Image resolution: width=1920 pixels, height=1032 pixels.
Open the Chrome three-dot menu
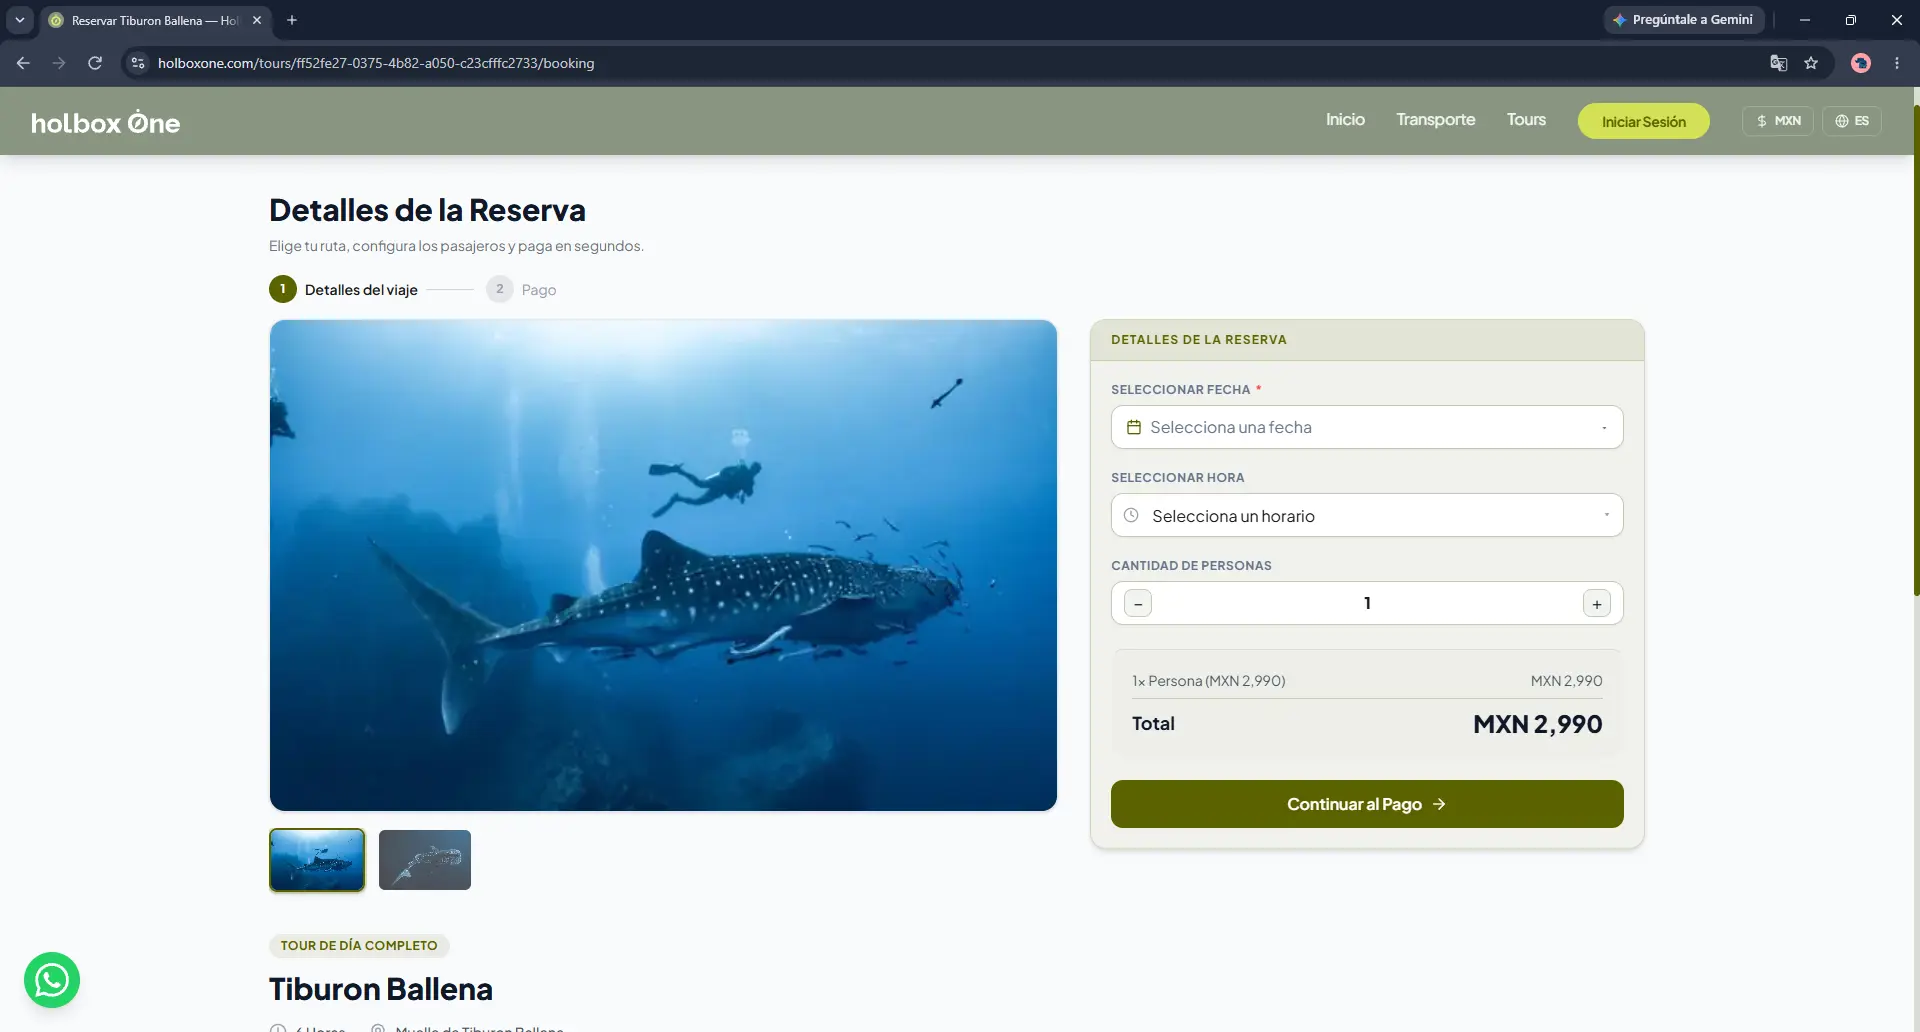(x=1897, y=63)
